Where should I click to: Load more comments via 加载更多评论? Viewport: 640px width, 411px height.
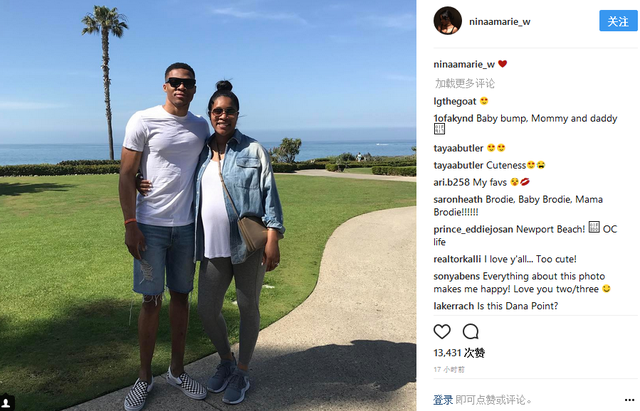point(464,83)
